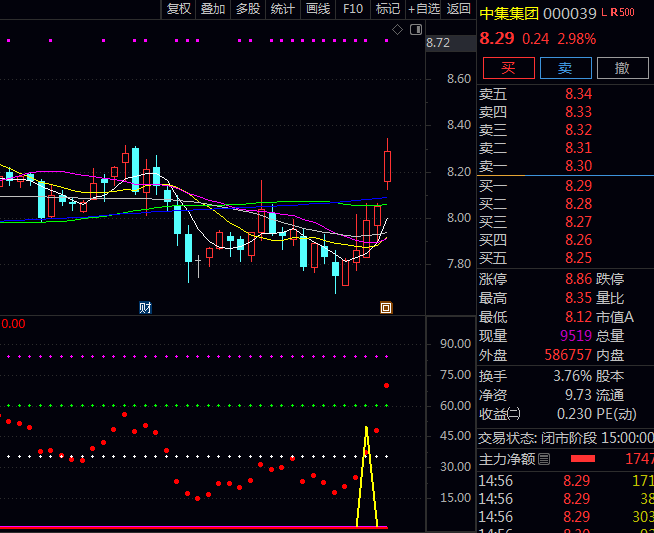This screenshot has width=654, height=533.
Task: Click the 财 financial marker on chart
Action: tap(145, 308)
